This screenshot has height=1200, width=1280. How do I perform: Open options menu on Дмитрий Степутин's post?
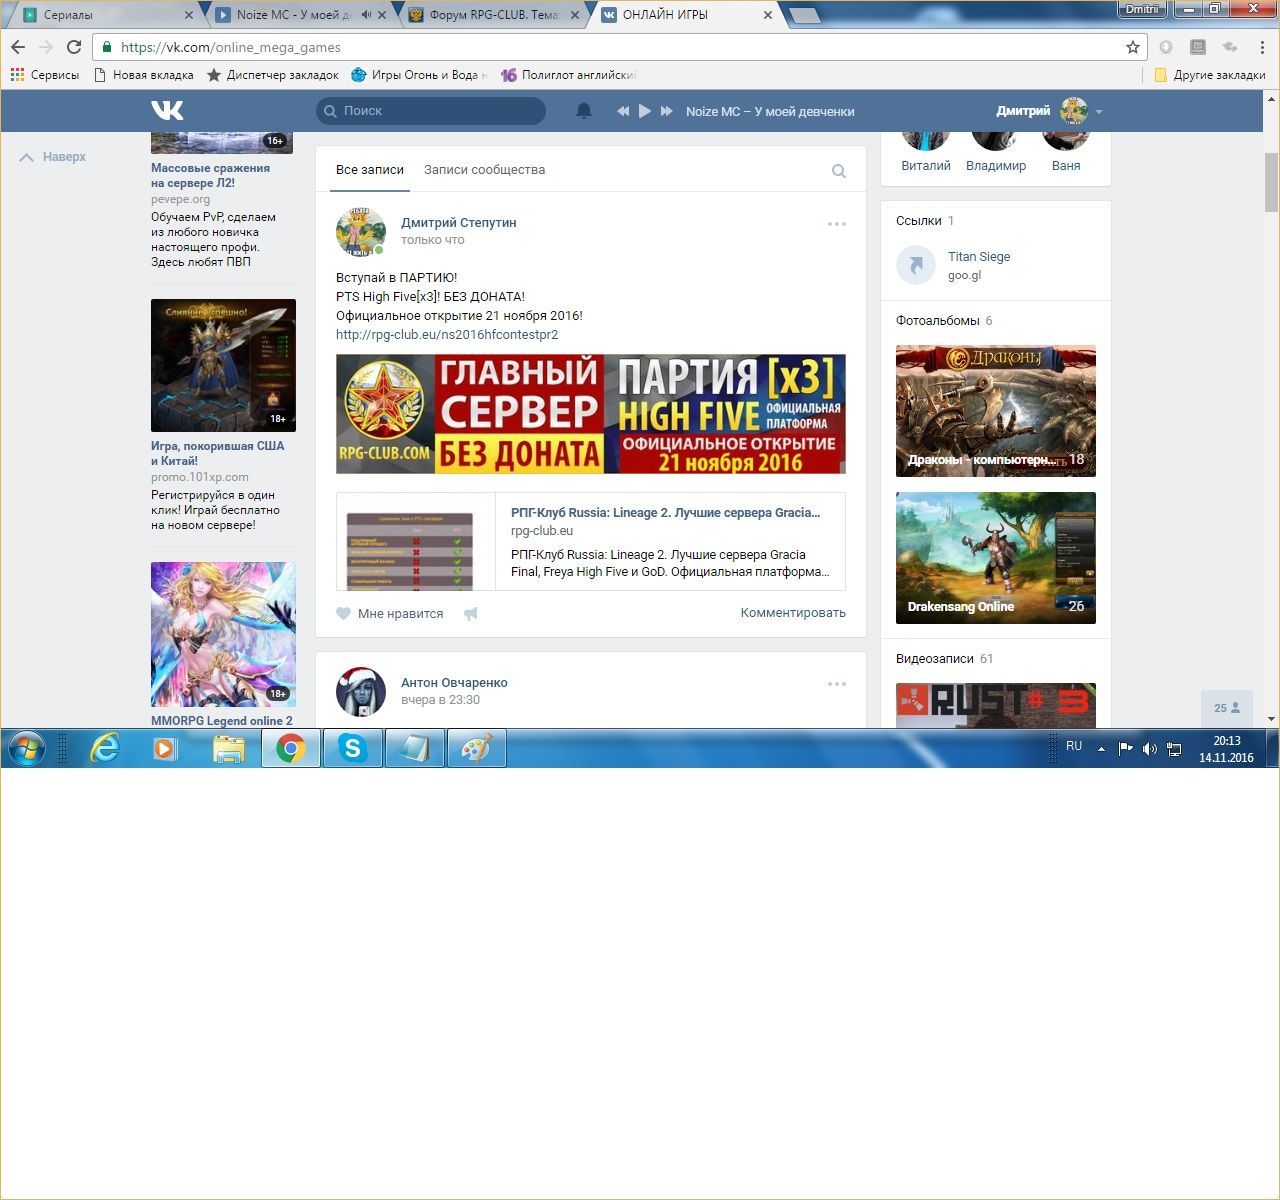(x=837, y=224)
